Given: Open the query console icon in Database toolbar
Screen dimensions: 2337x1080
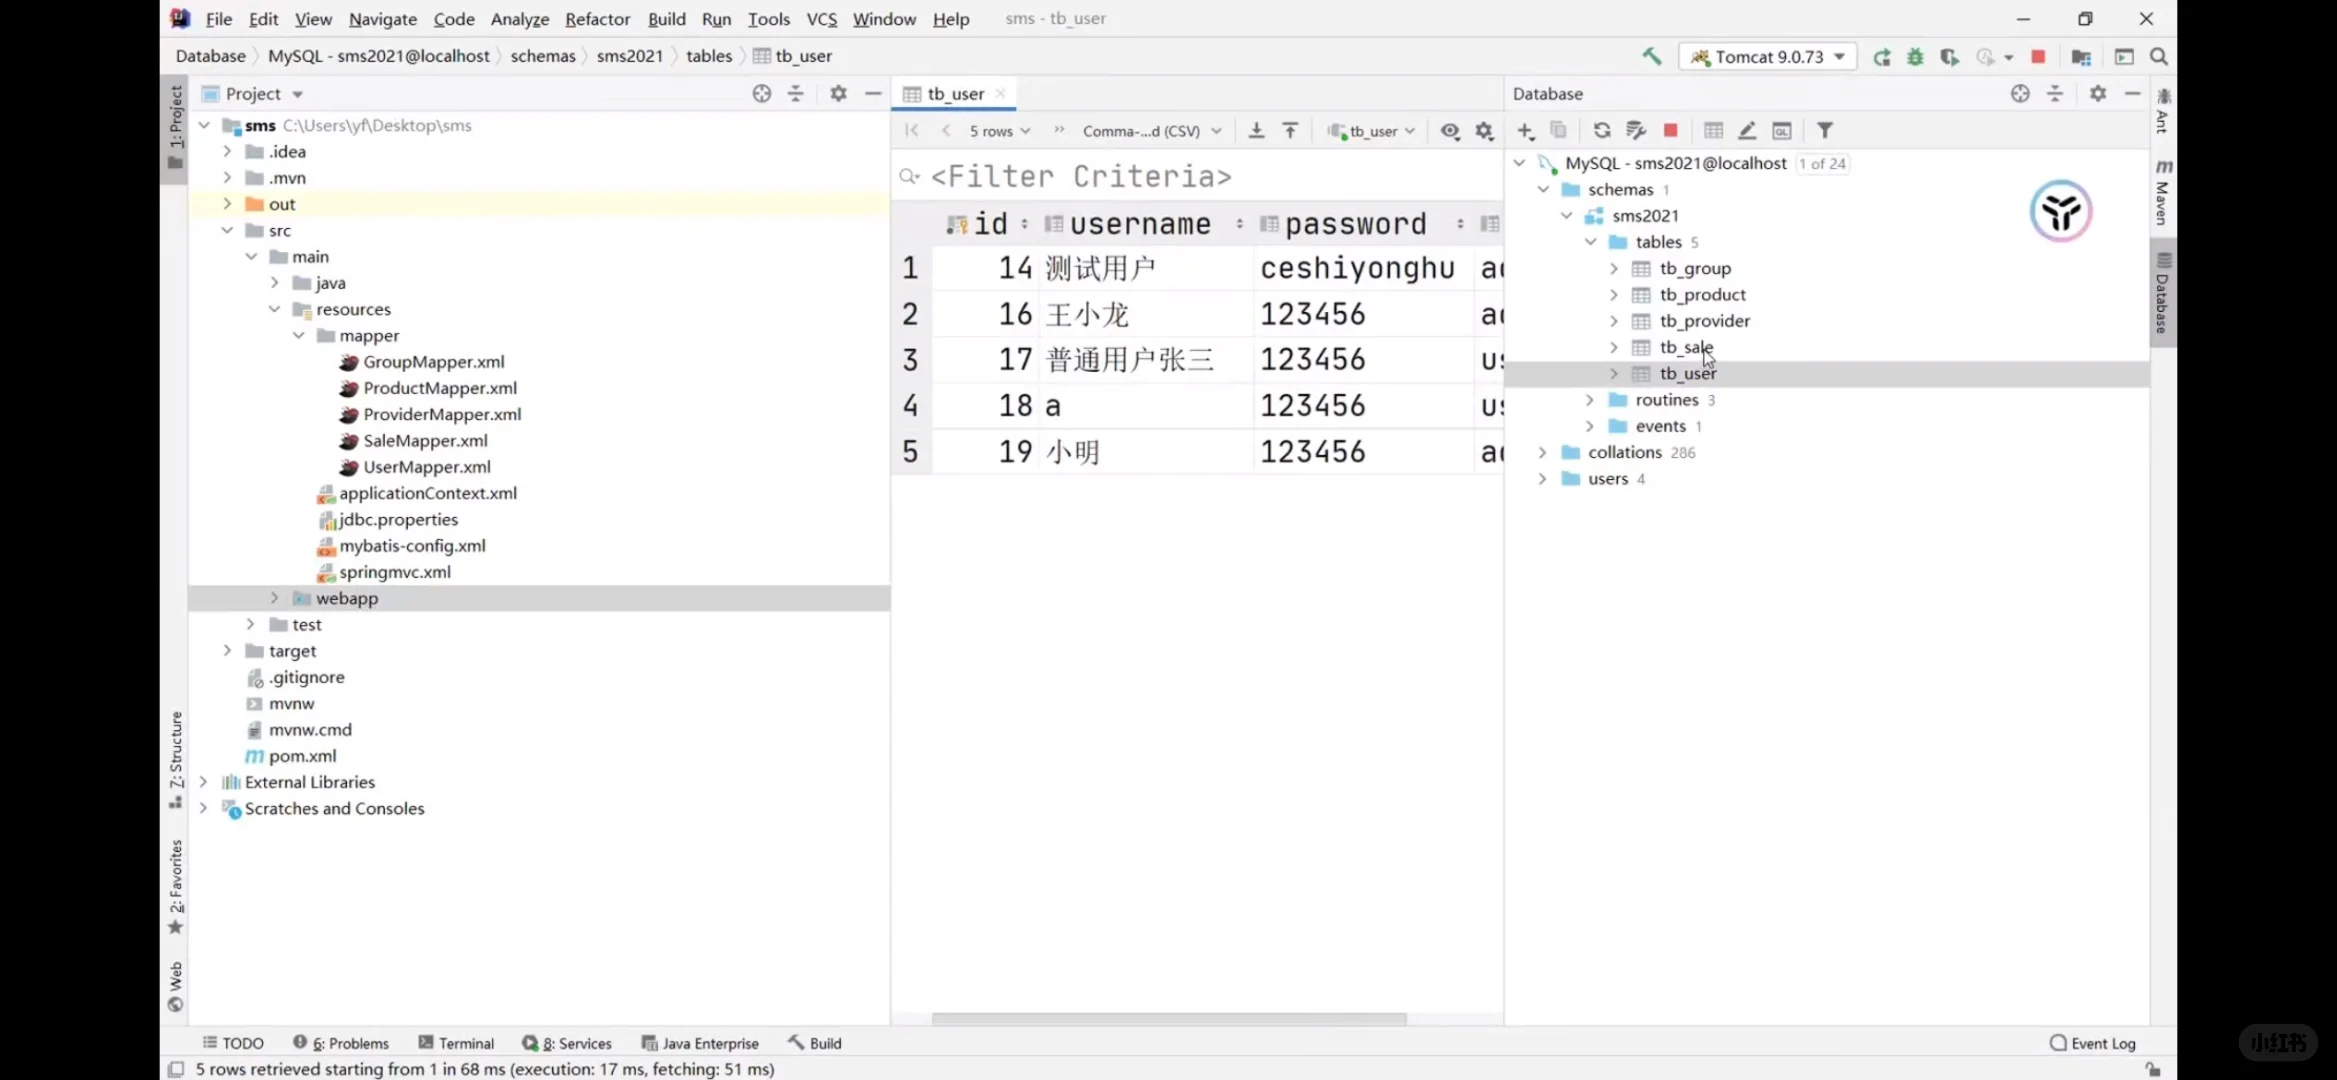Looking at the screenshot, I should pyautogui.click(x=1782, y=131).
